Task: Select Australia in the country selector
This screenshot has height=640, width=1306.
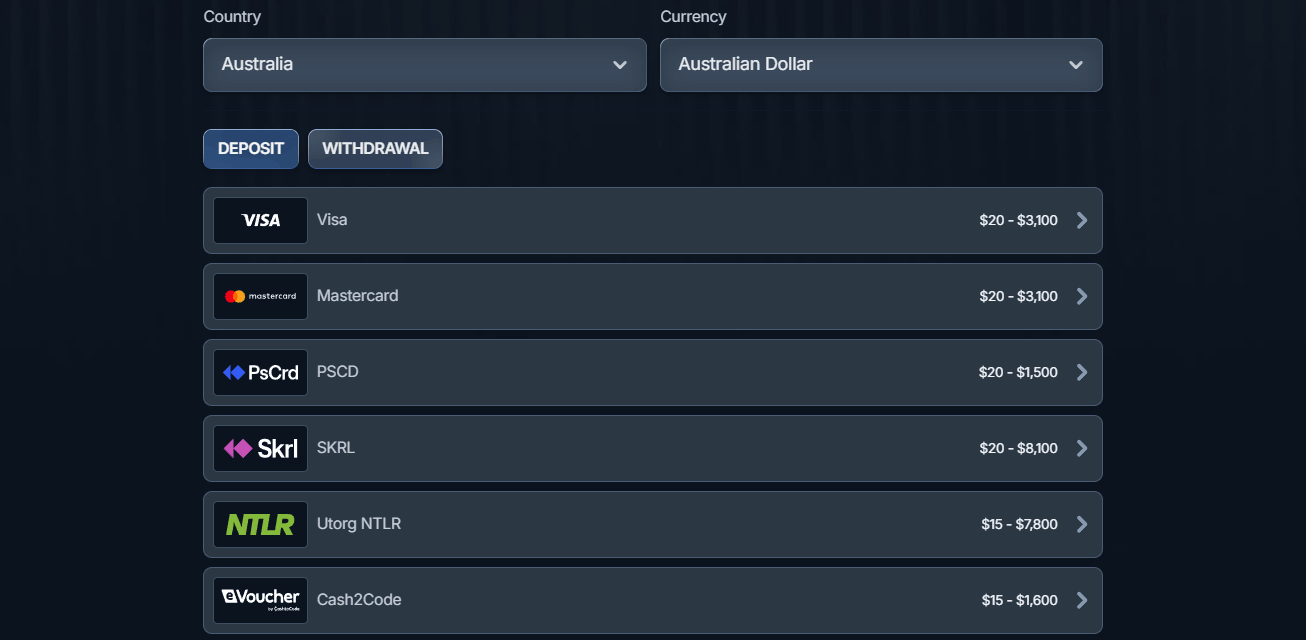Action: (424, 64)
